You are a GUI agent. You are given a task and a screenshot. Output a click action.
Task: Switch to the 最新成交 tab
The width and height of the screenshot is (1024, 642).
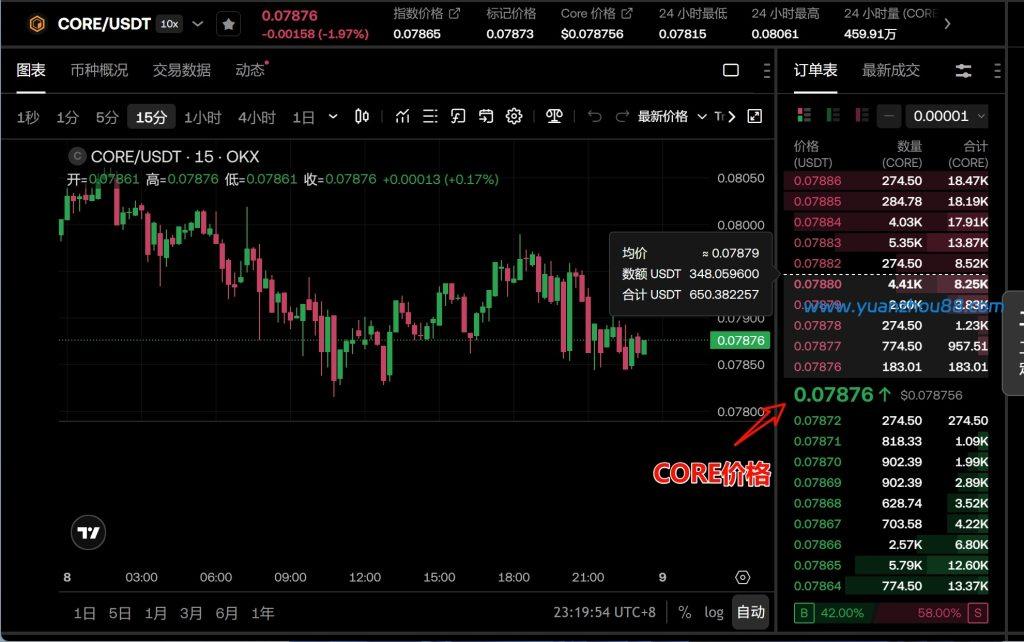[890, 70]
